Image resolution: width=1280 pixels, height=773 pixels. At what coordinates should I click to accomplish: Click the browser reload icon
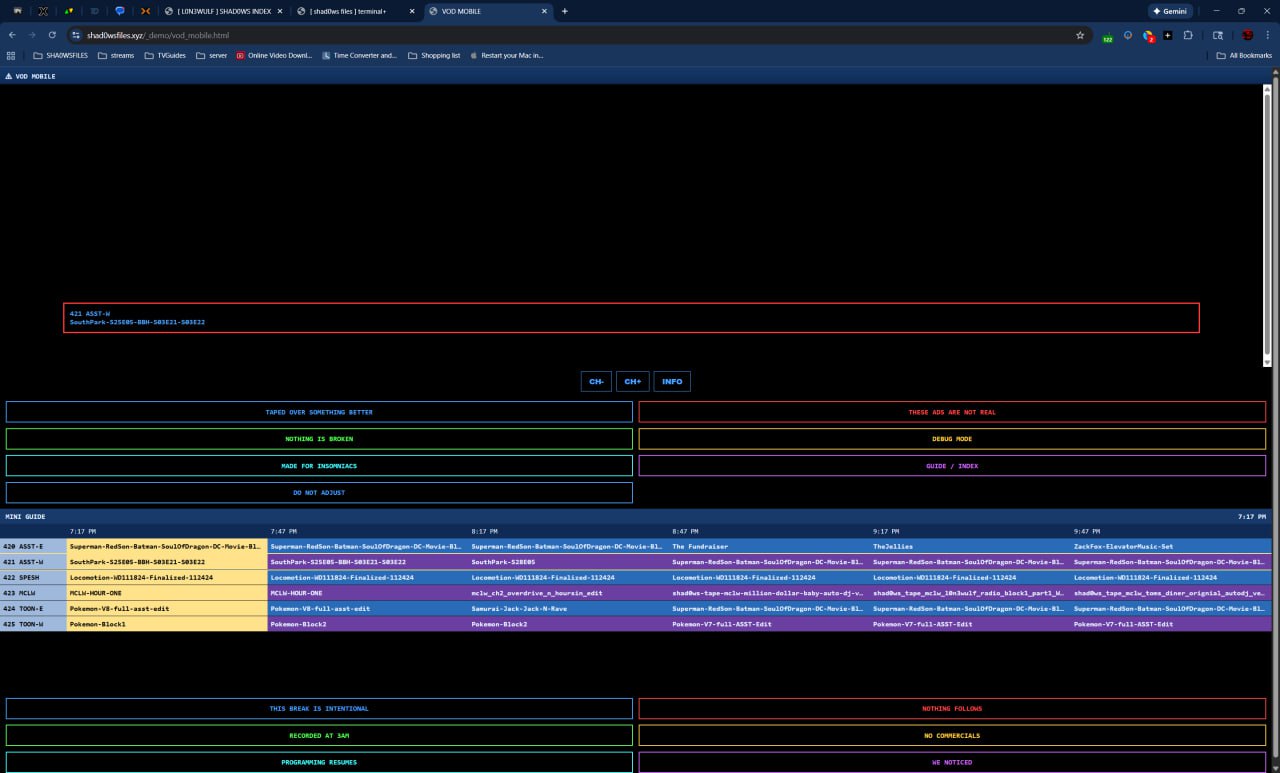52,35
